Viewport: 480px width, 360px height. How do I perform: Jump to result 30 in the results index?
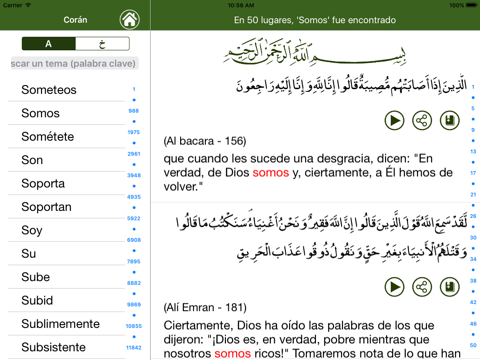(473, 237)
